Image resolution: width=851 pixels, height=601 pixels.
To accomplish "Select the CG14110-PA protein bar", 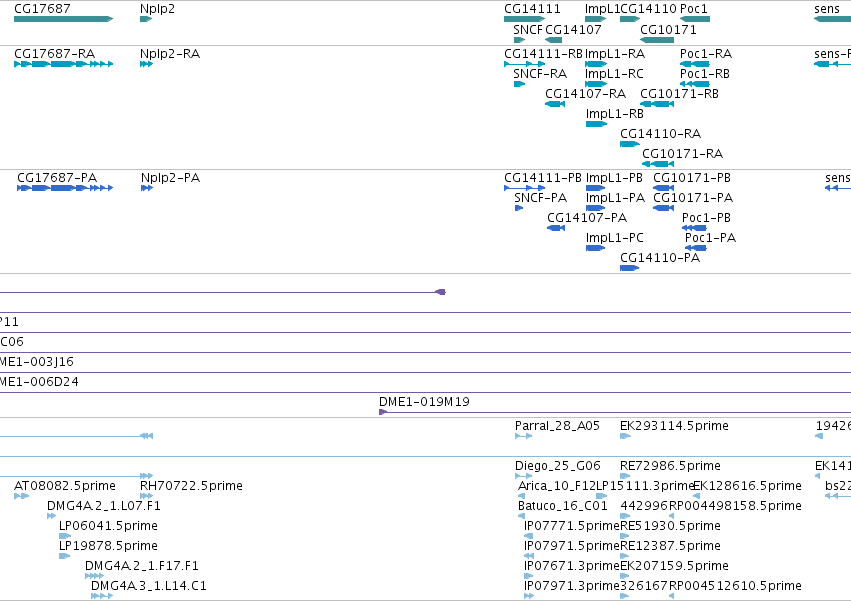I will tap(630, 268).
